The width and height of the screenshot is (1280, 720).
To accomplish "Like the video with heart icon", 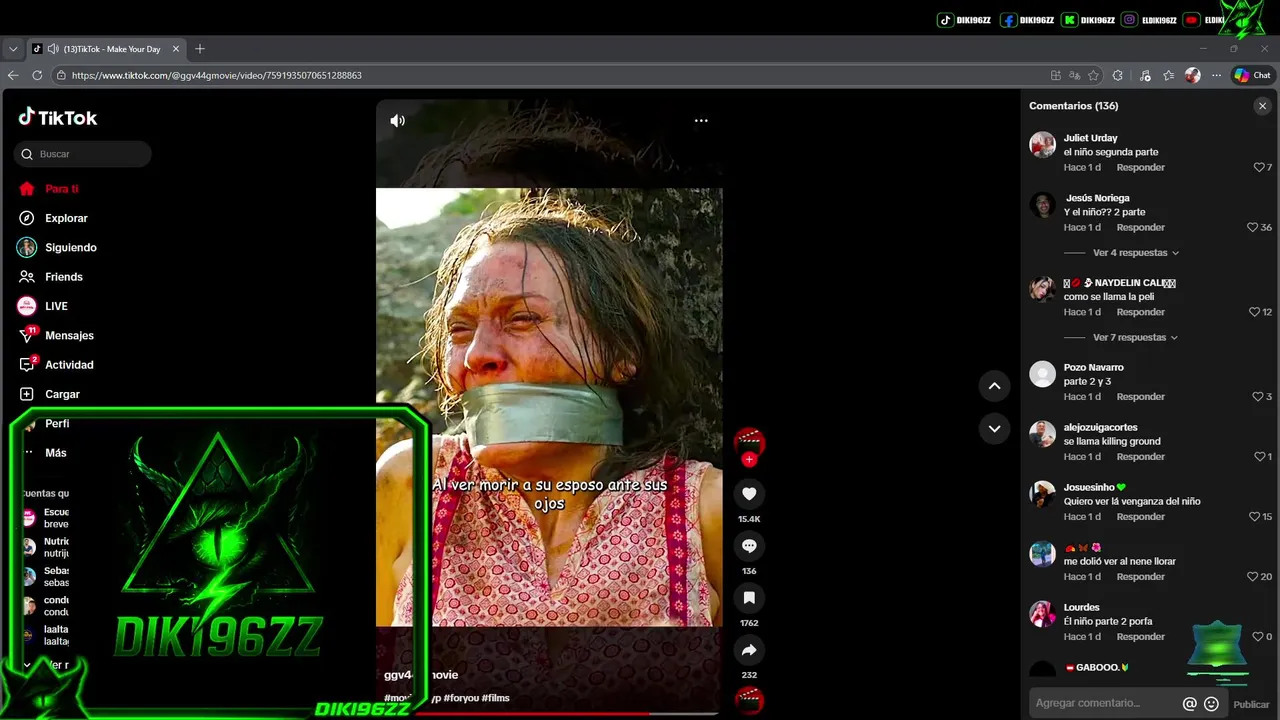I will point(749,493).
